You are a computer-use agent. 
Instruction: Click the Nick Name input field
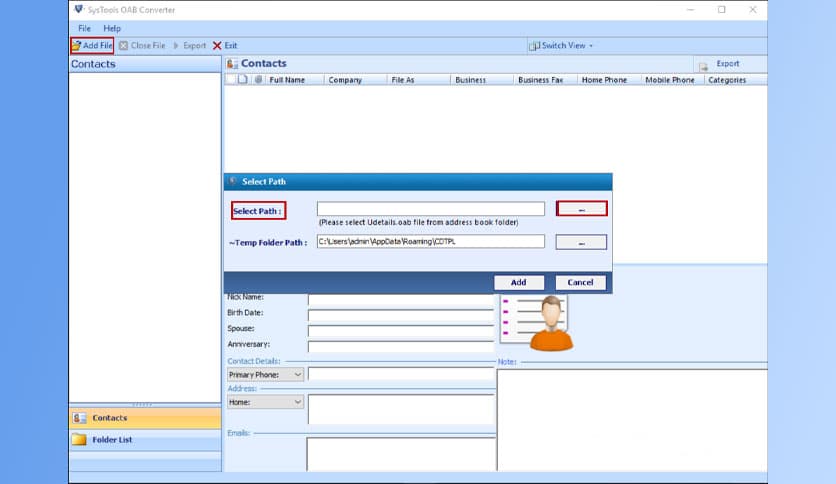(x=401, y=300)
